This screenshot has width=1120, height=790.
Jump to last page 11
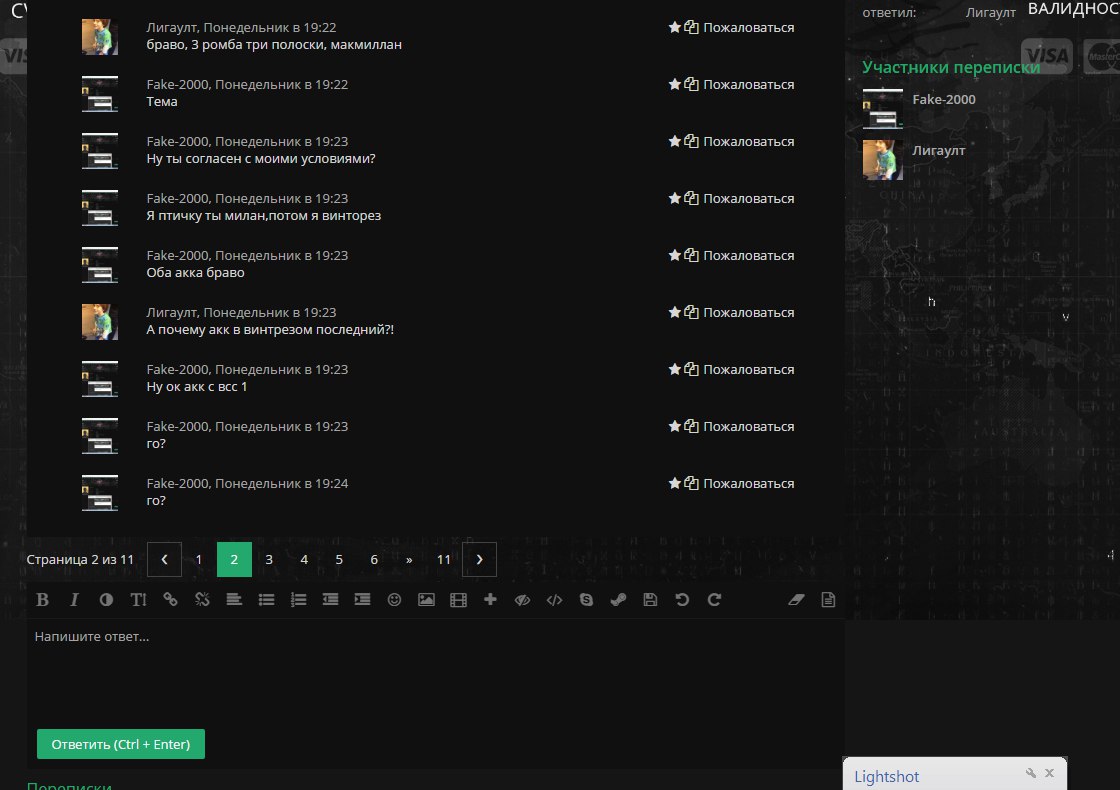click(444, 559)
